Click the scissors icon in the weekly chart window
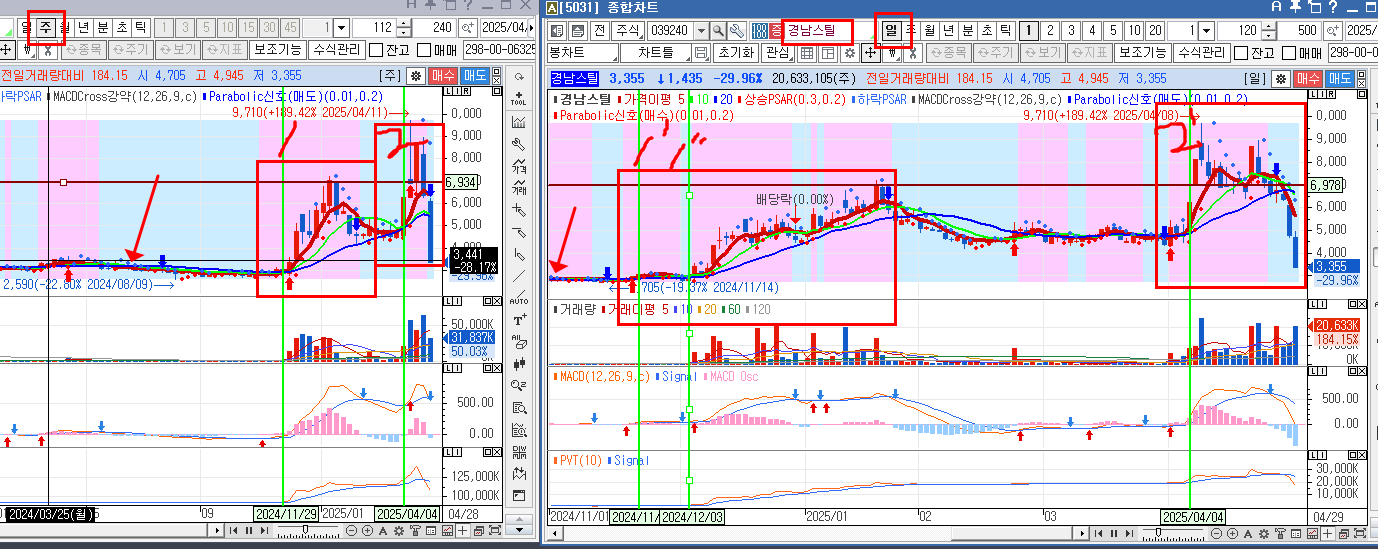Viewport: 1378px width, 549px height. tap(48, 50)
